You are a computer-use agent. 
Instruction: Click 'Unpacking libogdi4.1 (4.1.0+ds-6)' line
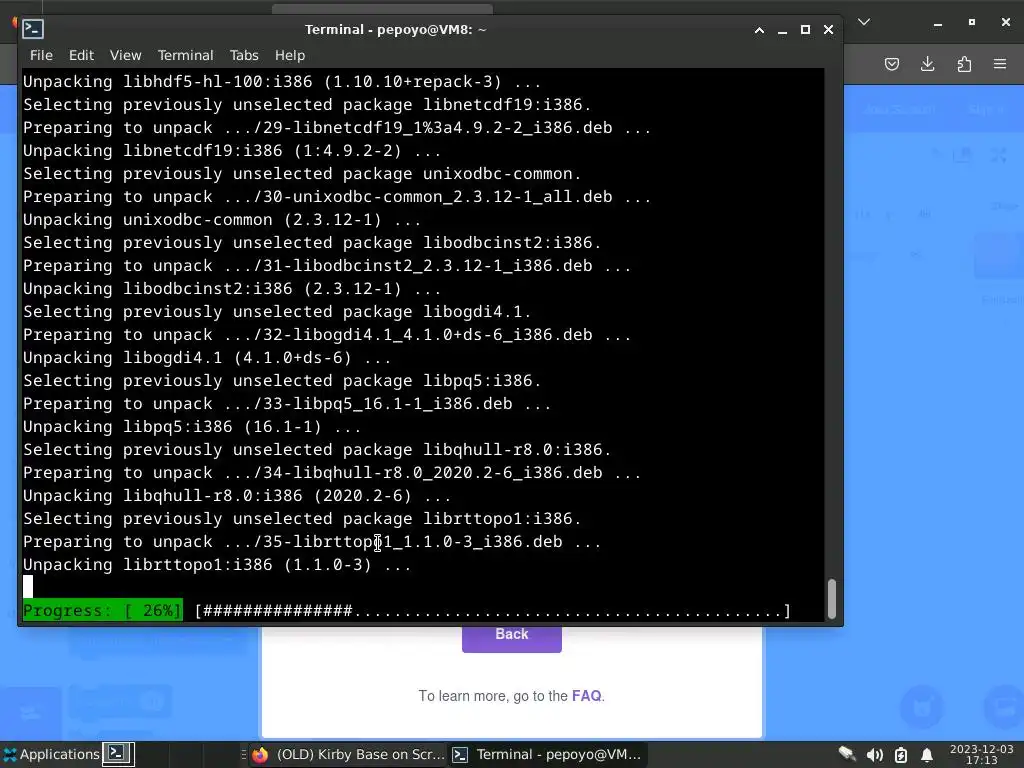pyautogui.click(x=207, y=359)
